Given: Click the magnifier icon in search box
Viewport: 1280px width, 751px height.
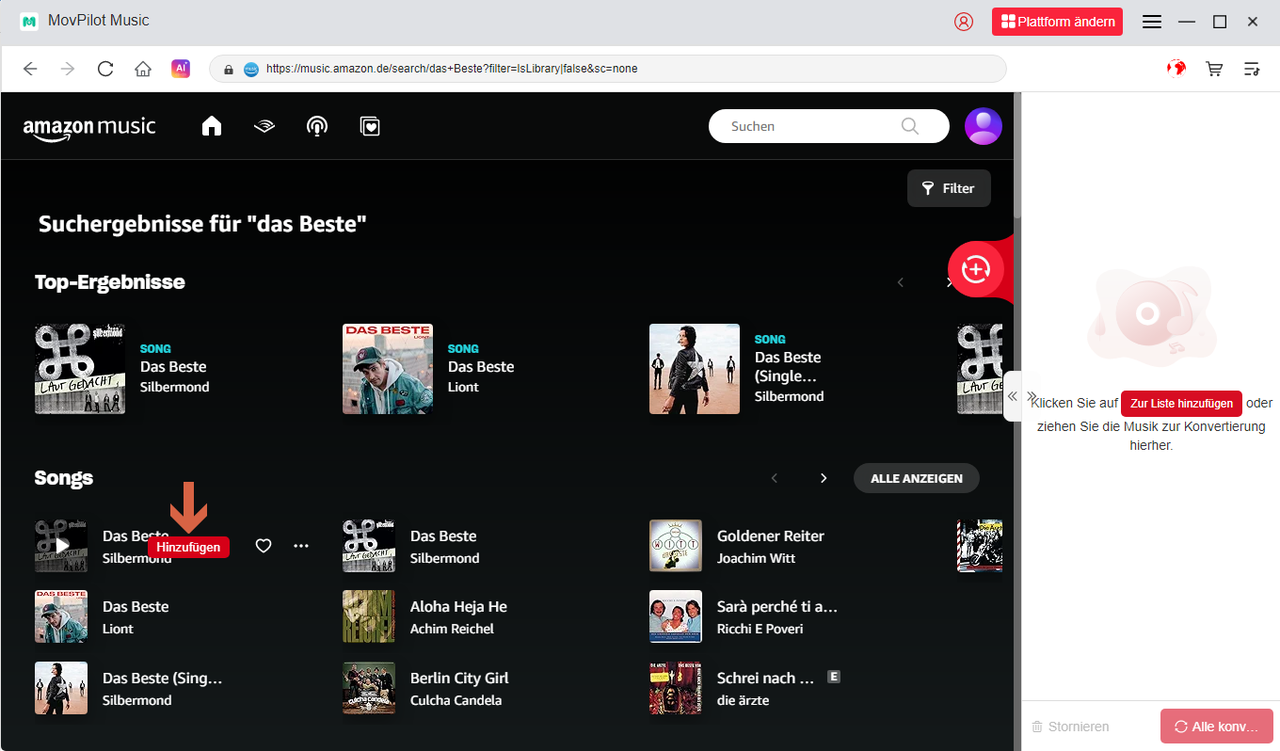Looking at the screenshot, I should point(909,126).
